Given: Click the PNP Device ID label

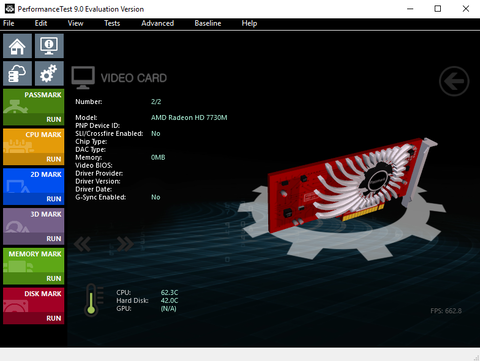Looking at the screenshot, I should [x=97, y=126].
